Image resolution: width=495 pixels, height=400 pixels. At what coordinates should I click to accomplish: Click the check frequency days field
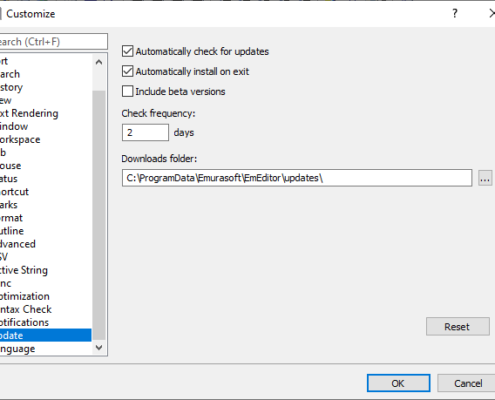(x=145, y=133)
